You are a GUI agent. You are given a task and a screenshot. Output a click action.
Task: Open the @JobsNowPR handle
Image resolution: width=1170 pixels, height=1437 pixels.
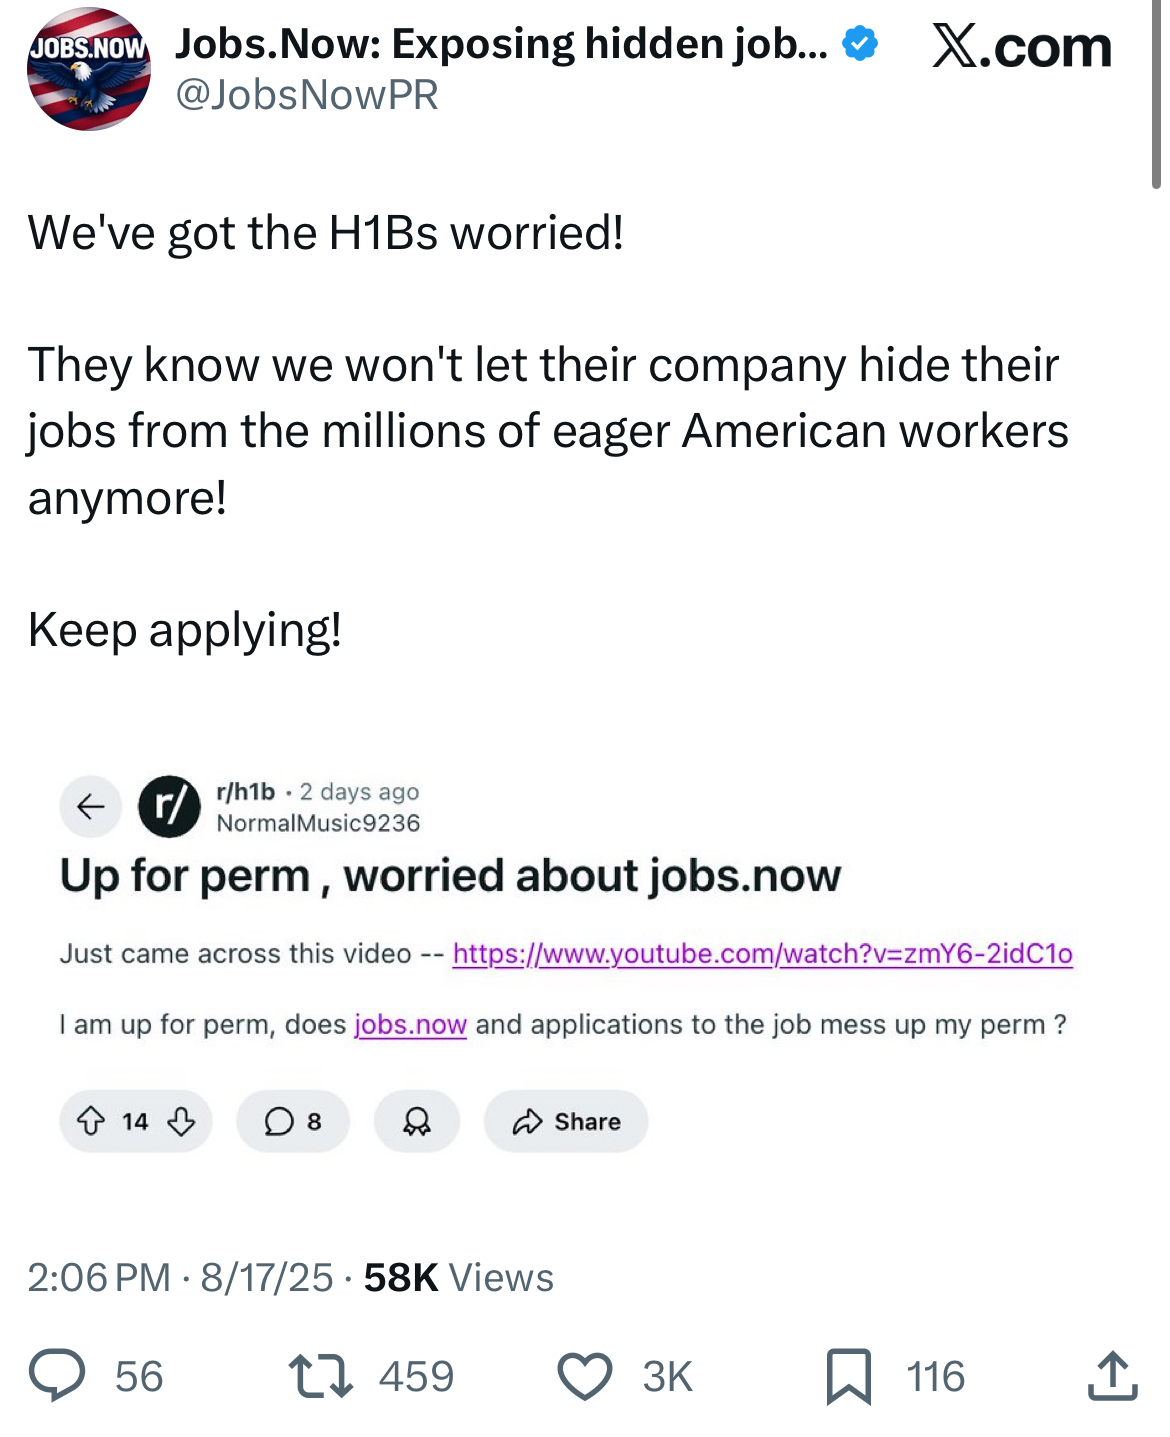point(307,95)
